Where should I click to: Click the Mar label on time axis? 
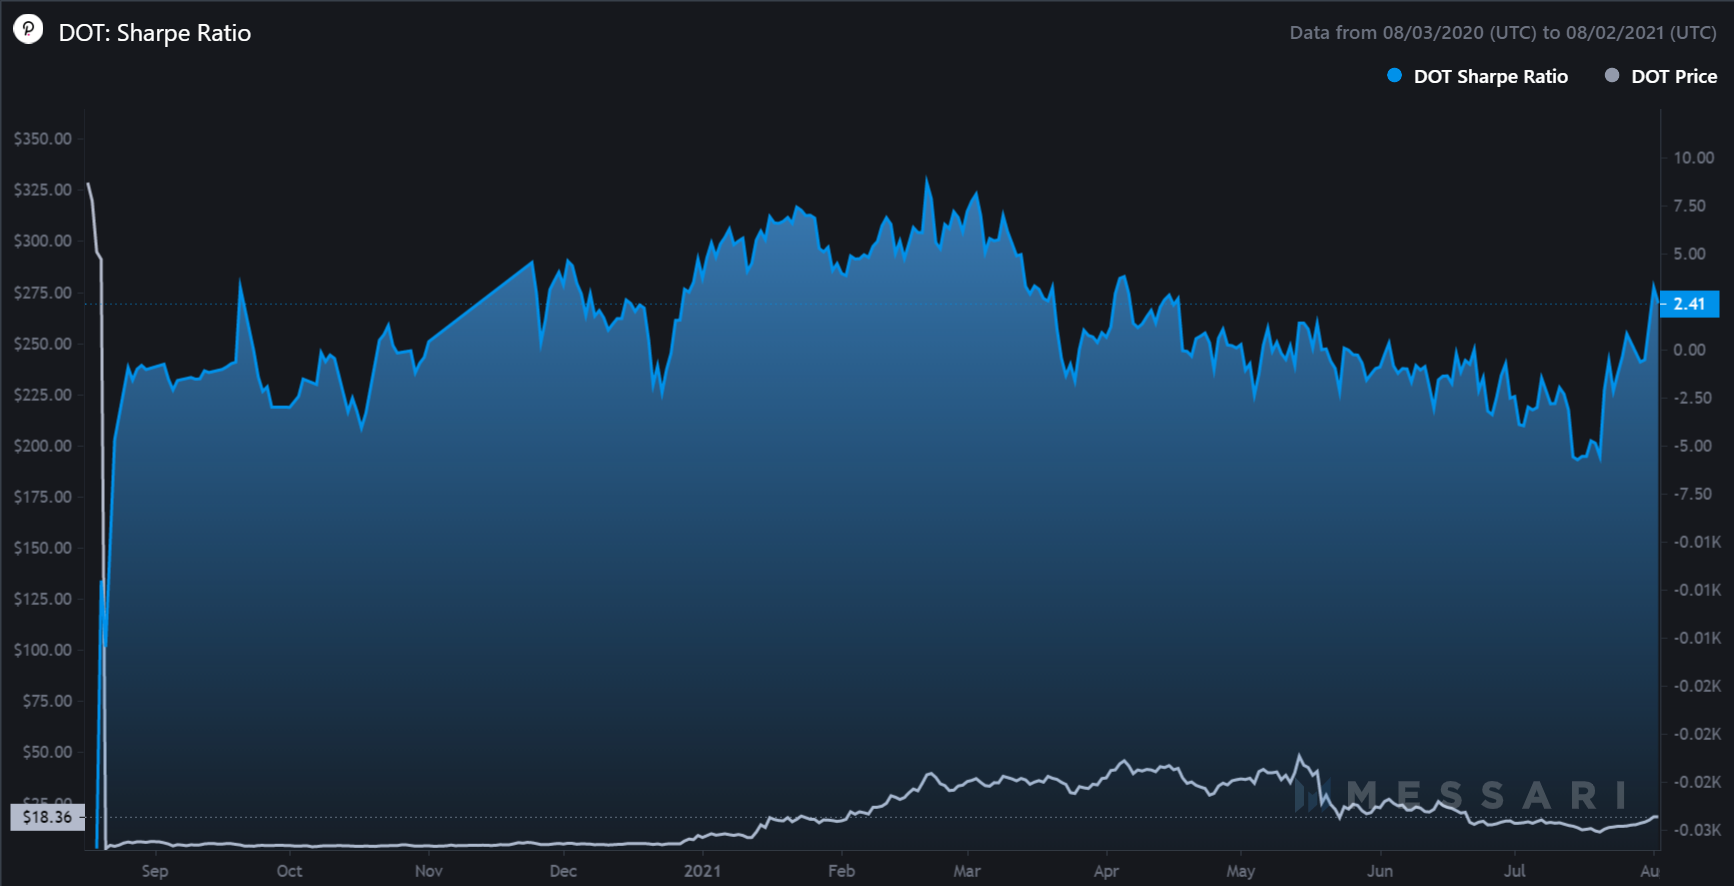[967, 871]
